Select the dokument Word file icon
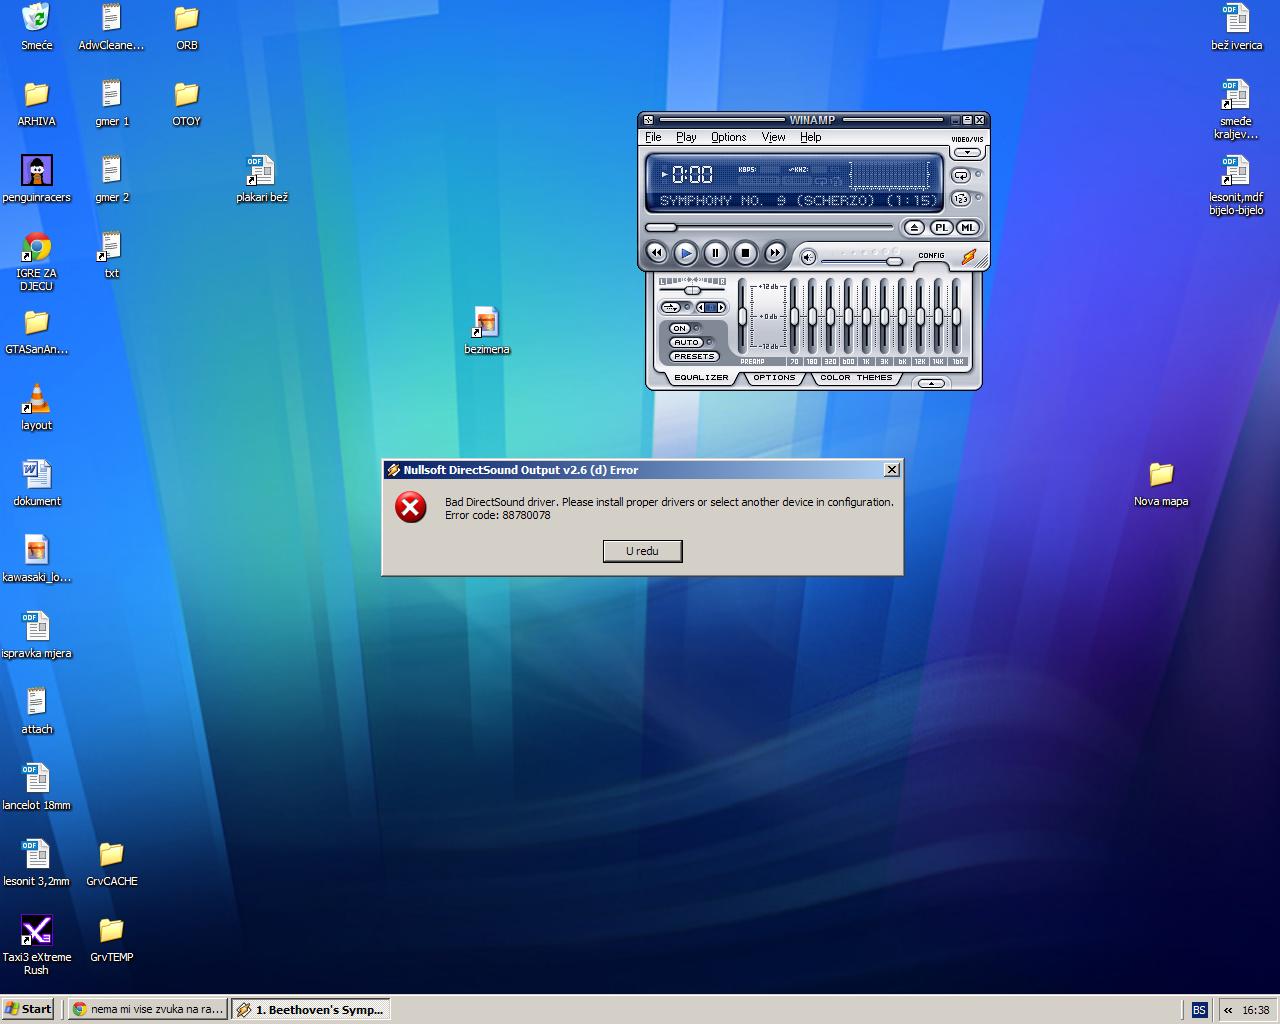1280x1024 pixels. (37, 483)
